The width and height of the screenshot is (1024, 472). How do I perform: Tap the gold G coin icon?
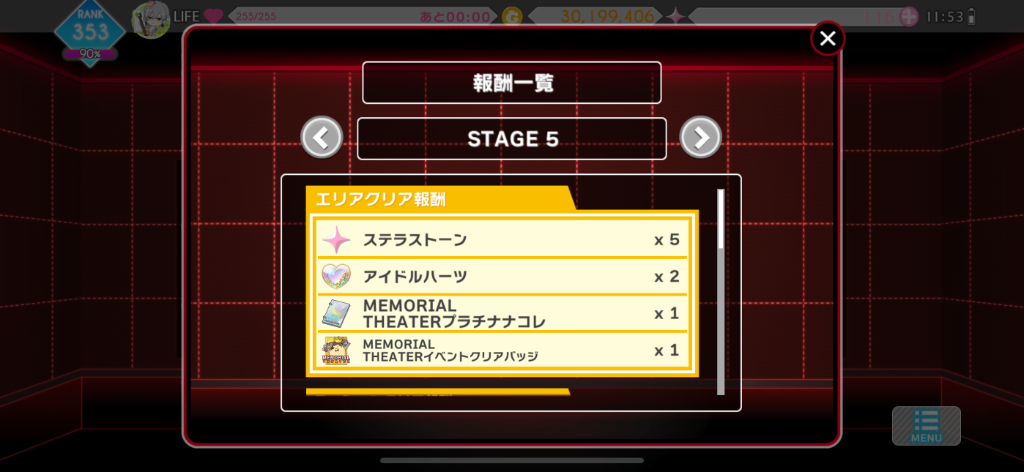[x=513, y=16]
